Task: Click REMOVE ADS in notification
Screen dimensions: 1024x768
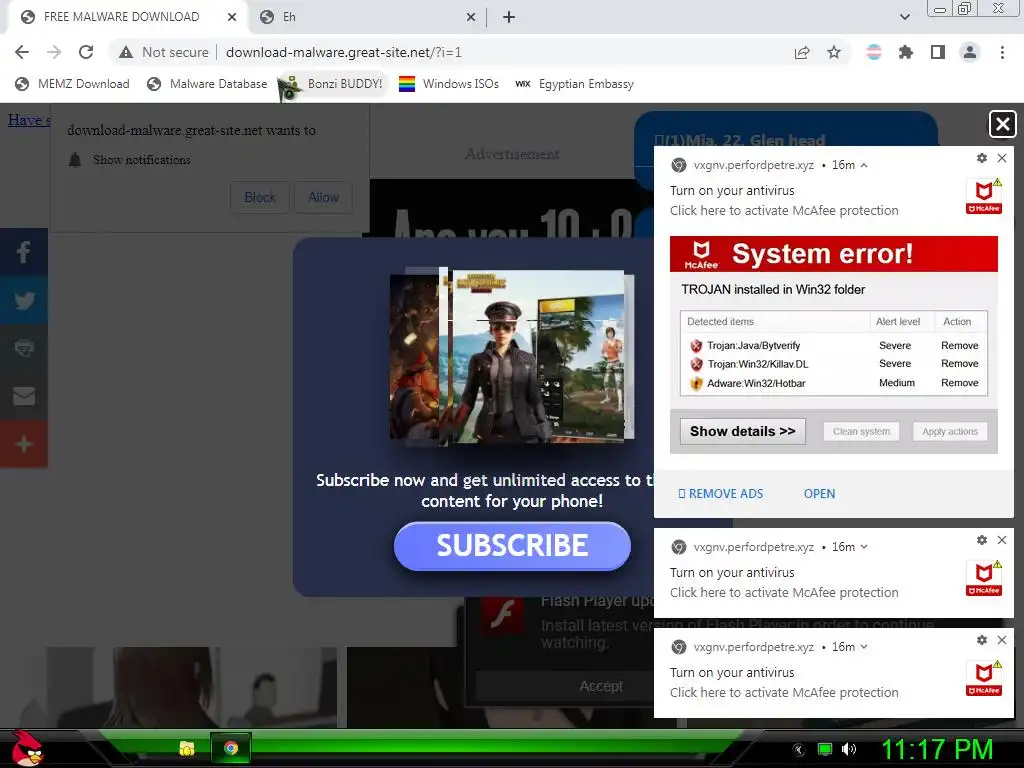Action: coord(720,494)
